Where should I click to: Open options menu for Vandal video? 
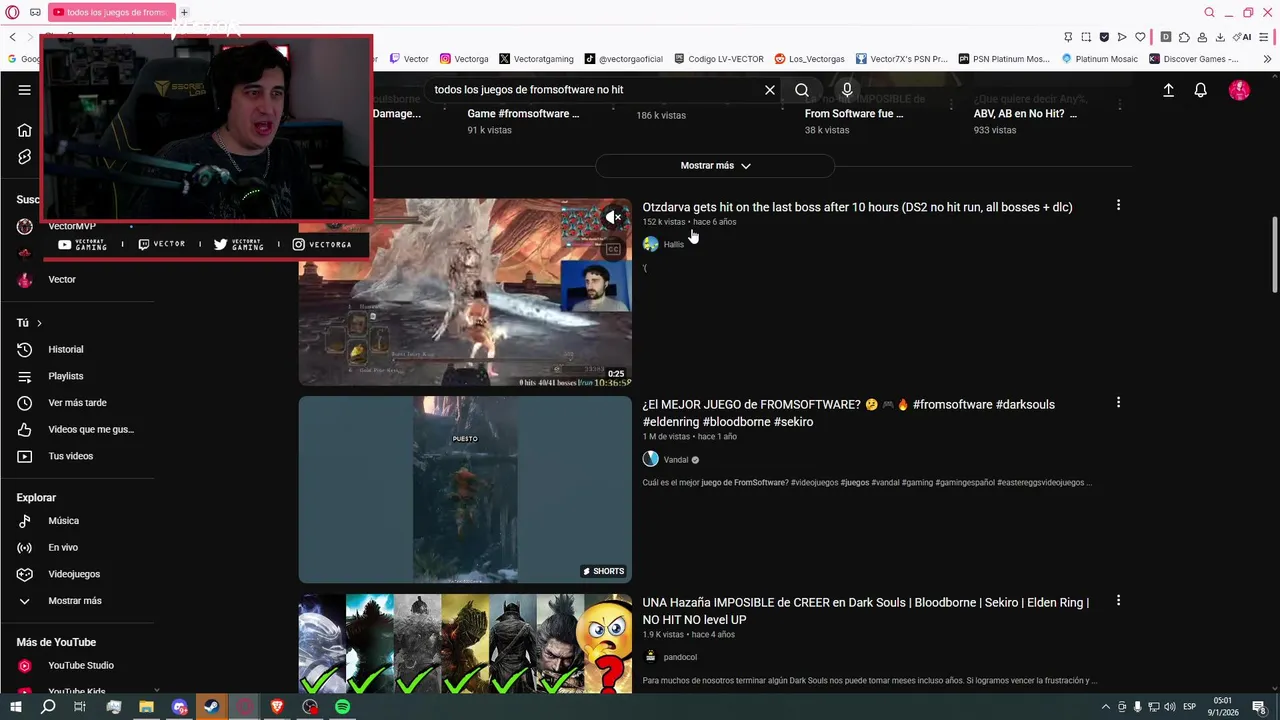coord(1118,402)
